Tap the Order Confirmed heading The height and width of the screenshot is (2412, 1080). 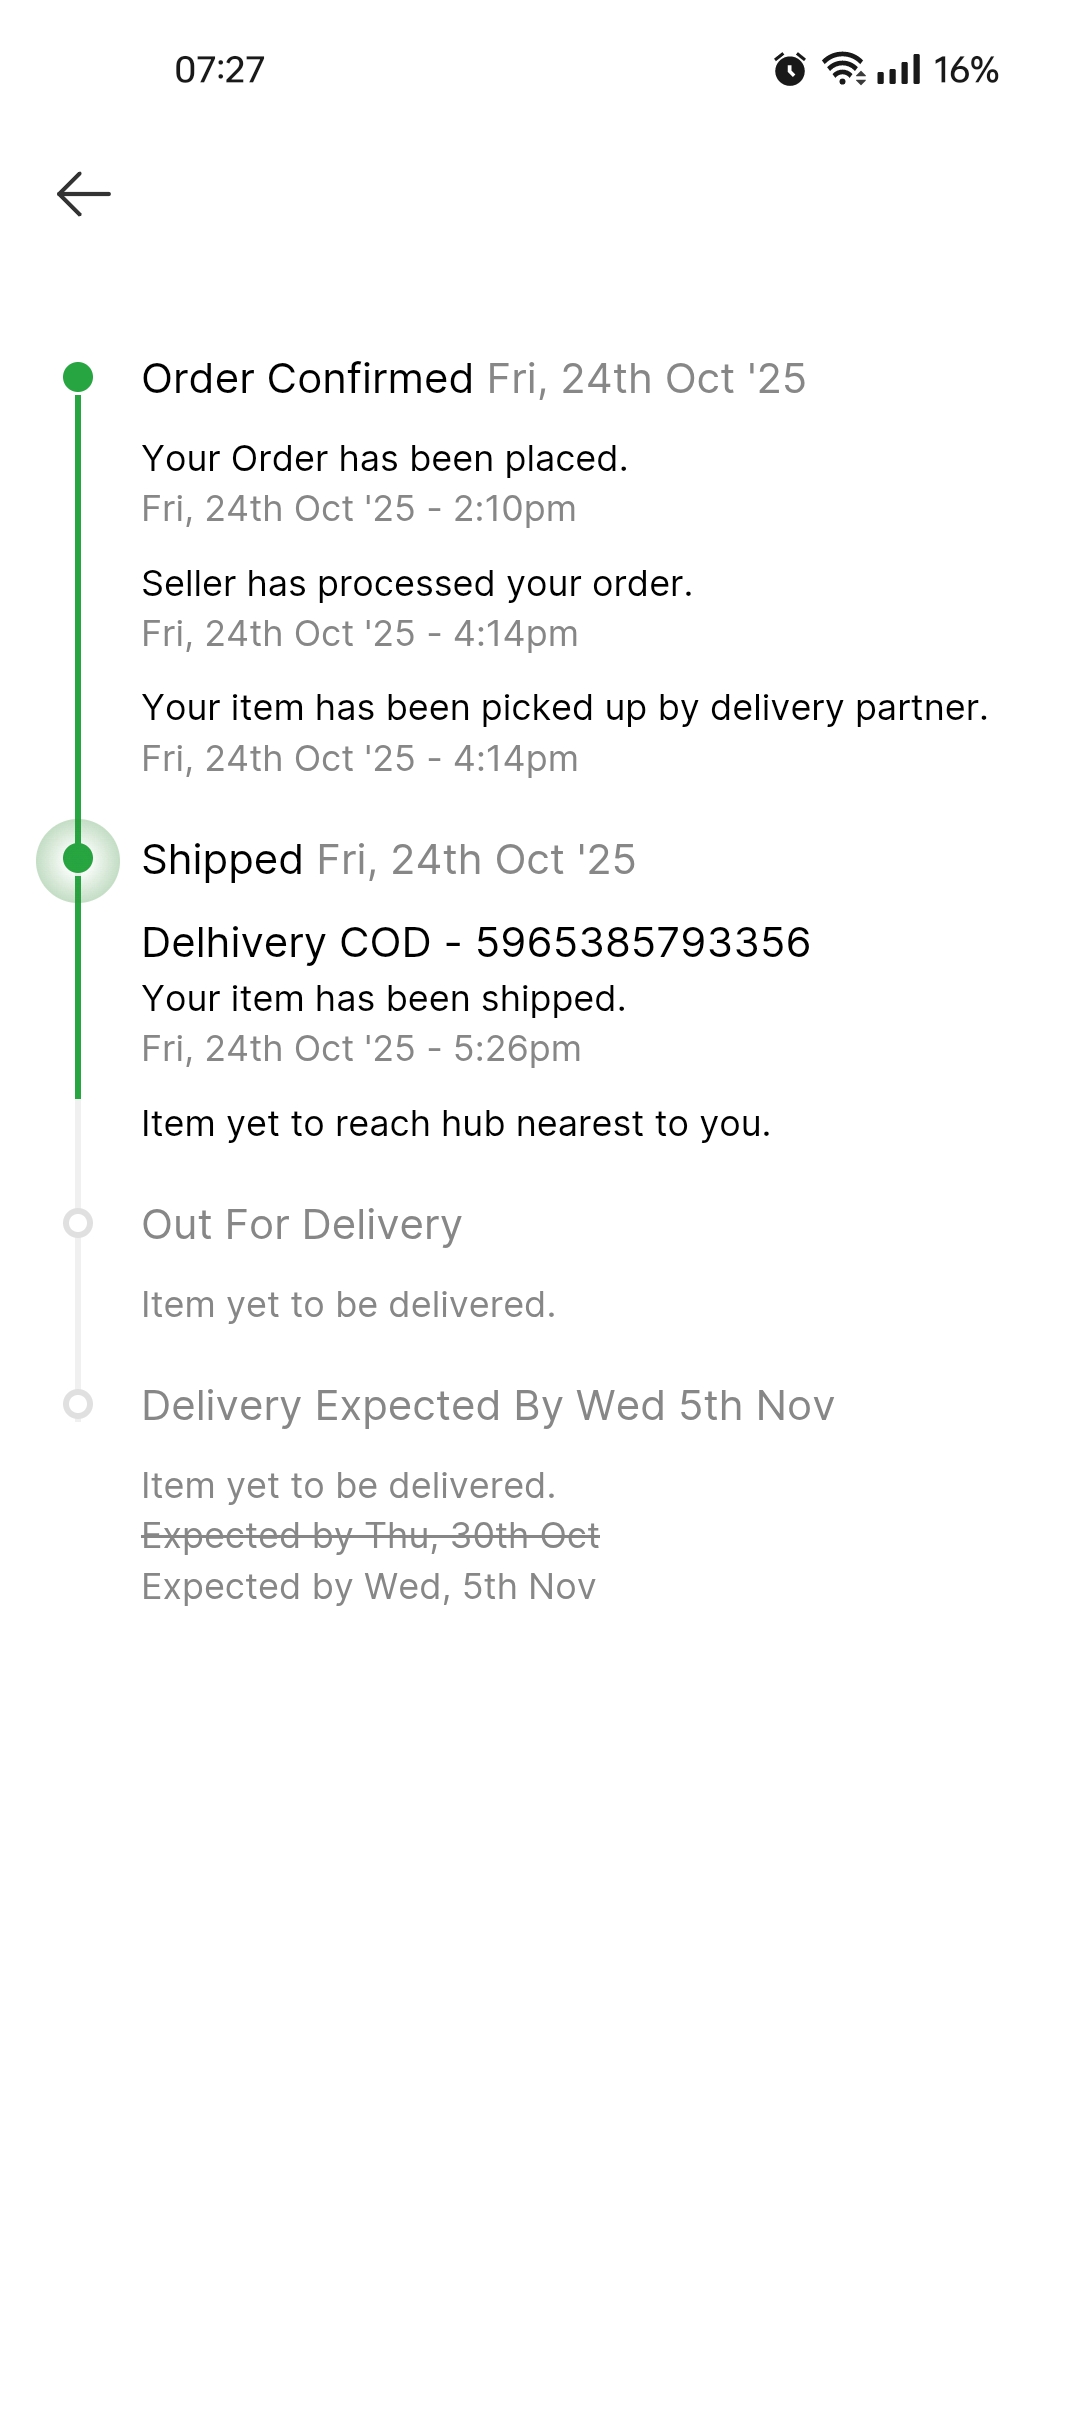click(x=307, y=379)
